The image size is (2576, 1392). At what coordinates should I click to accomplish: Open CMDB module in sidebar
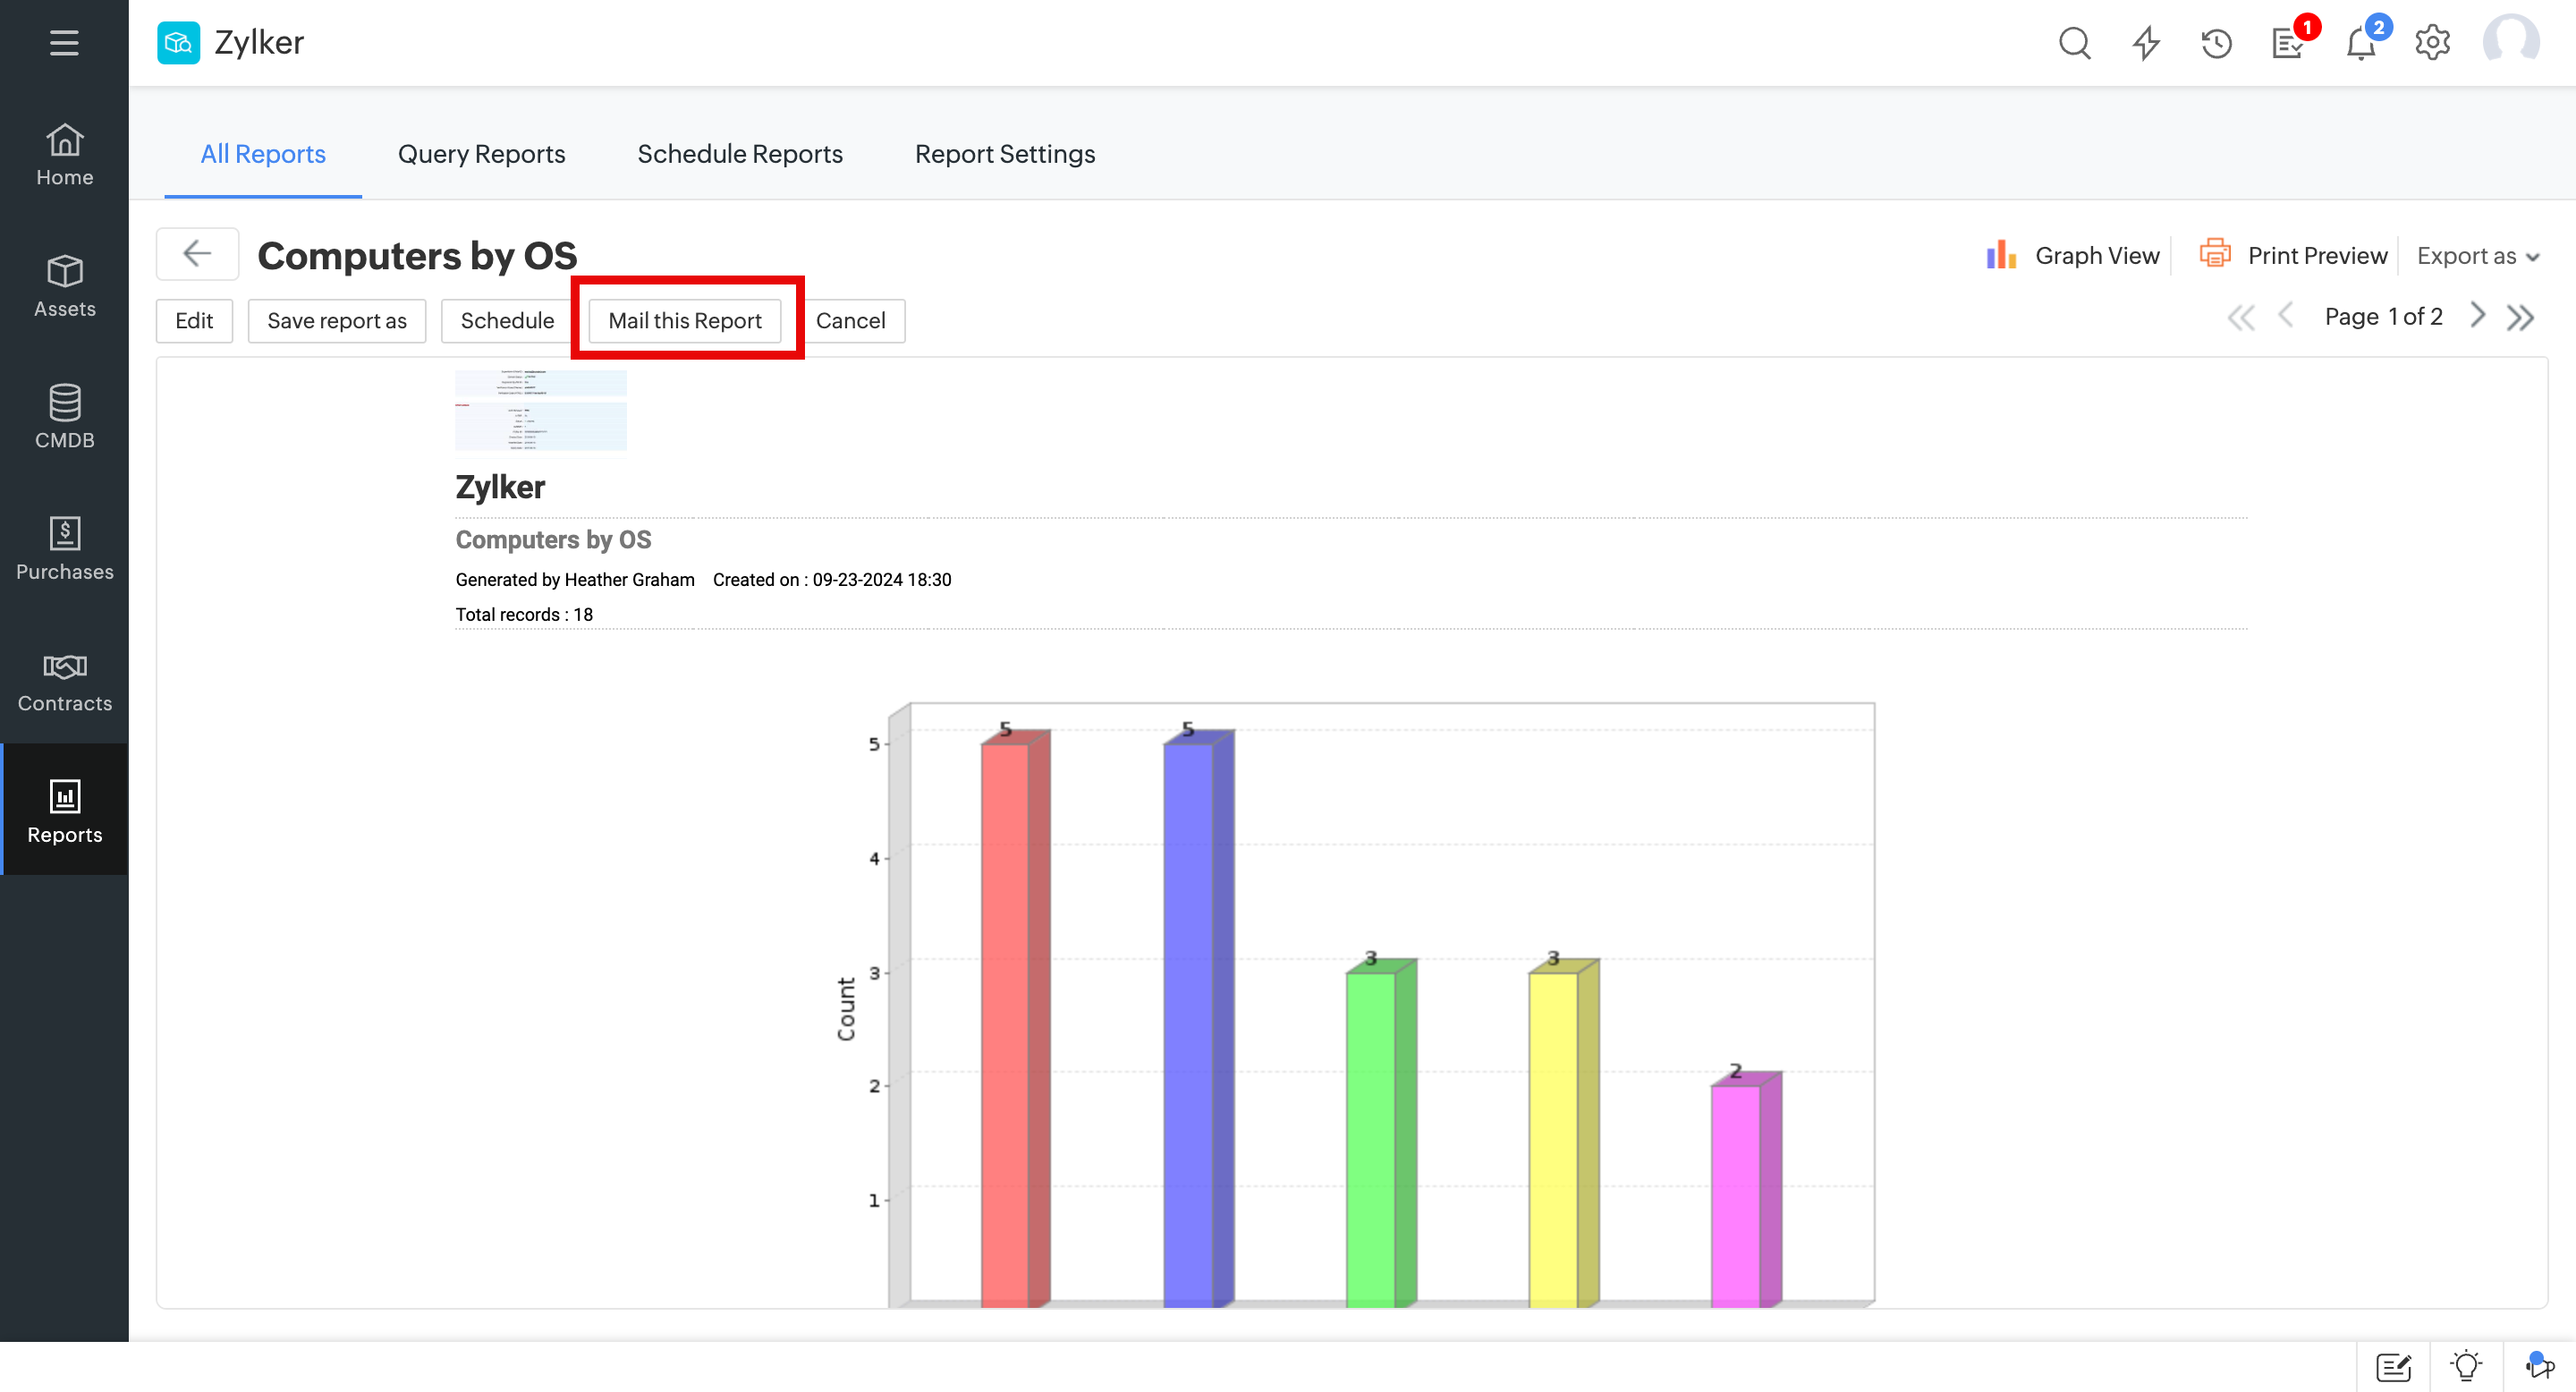(x=64, y=417)
